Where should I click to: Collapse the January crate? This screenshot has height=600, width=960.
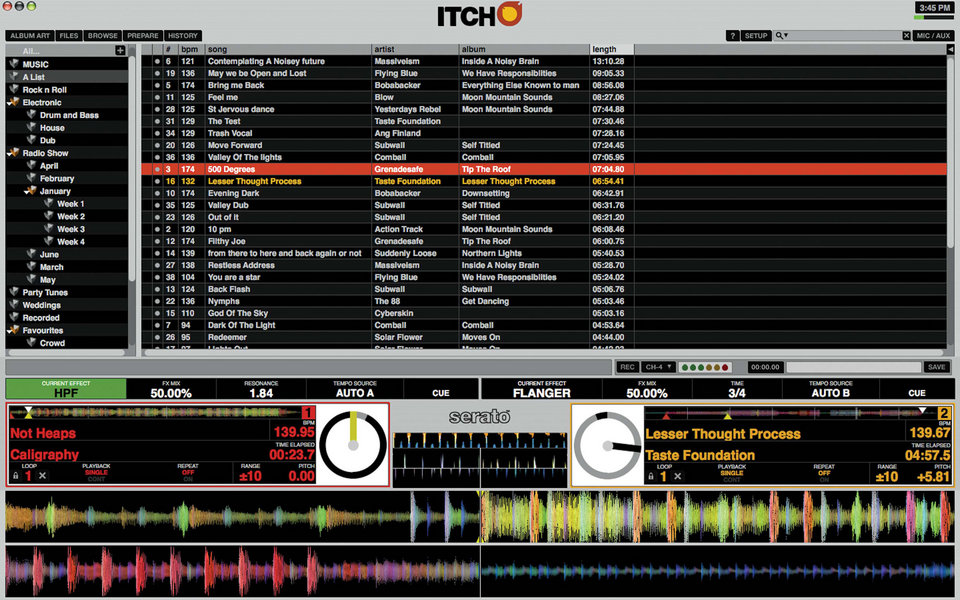29,191
